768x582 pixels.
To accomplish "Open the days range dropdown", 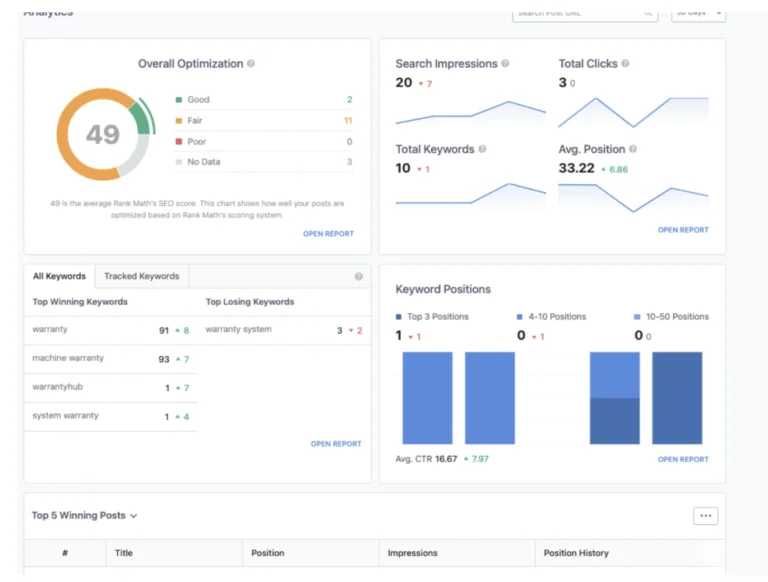I will tap(698, 13).
